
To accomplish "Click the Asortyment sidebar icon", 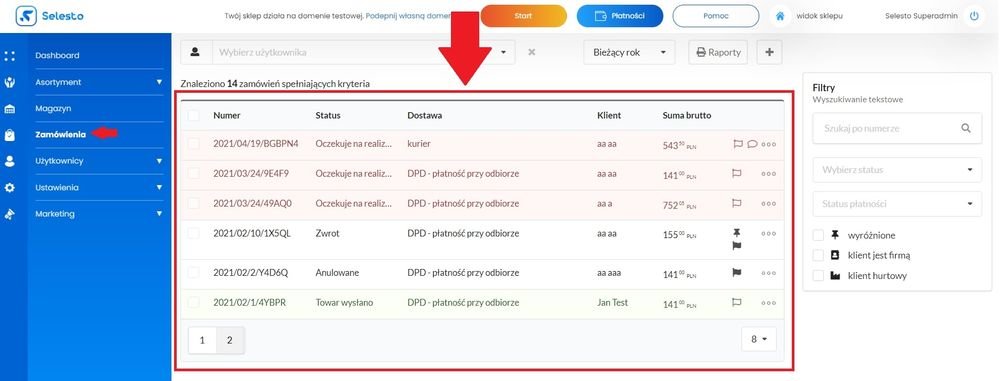I will 10,82.
